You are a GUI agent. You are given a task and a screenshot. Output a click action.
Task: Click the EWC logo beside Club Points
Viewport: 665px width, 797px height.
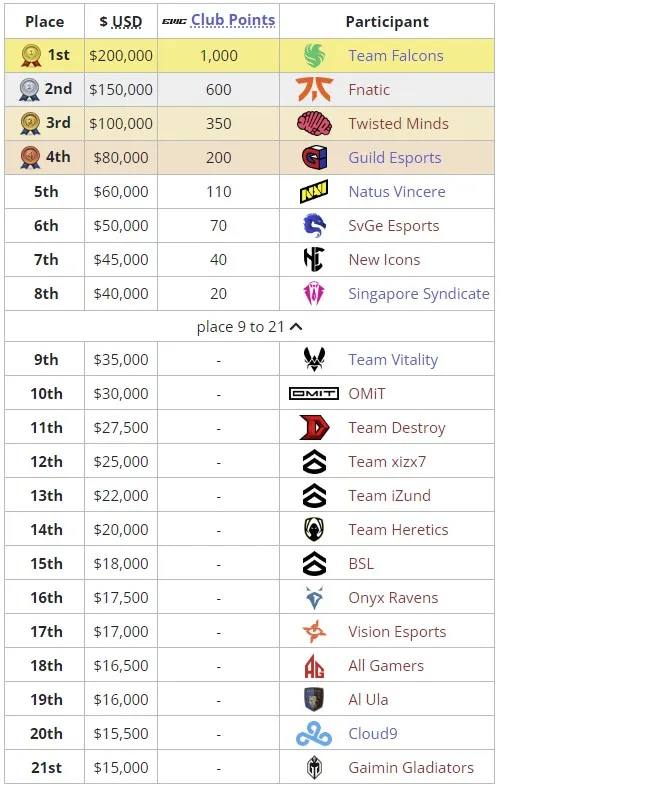point(174,21)
